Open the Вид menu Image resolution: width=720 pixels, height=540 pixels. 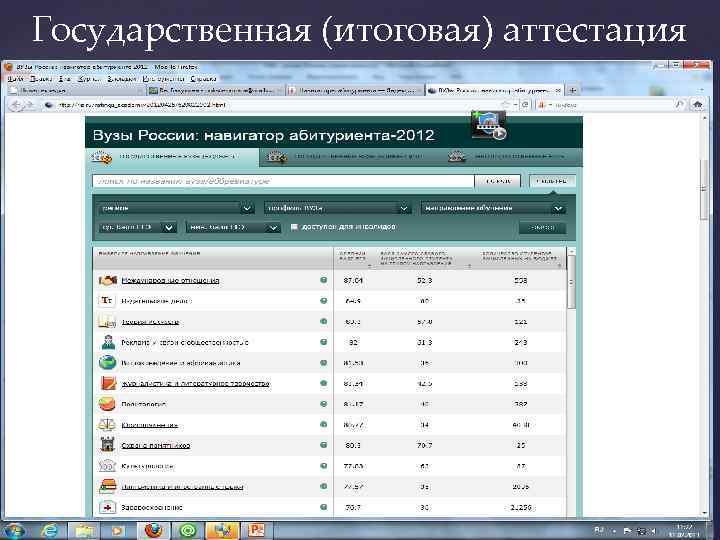point(65,79)
